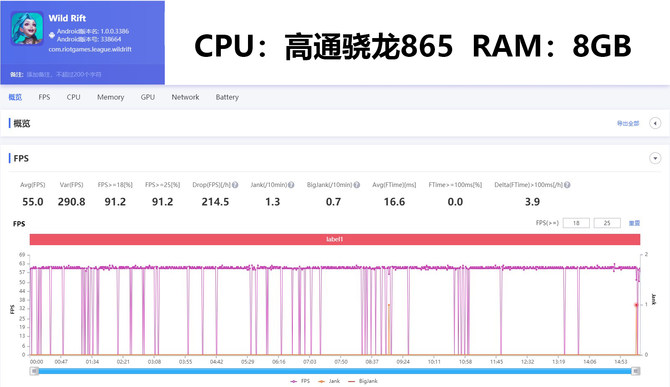Click the FPS threshold field showing 18
The width and height of the screenshot is (670, 387).
tap(576, 223)
